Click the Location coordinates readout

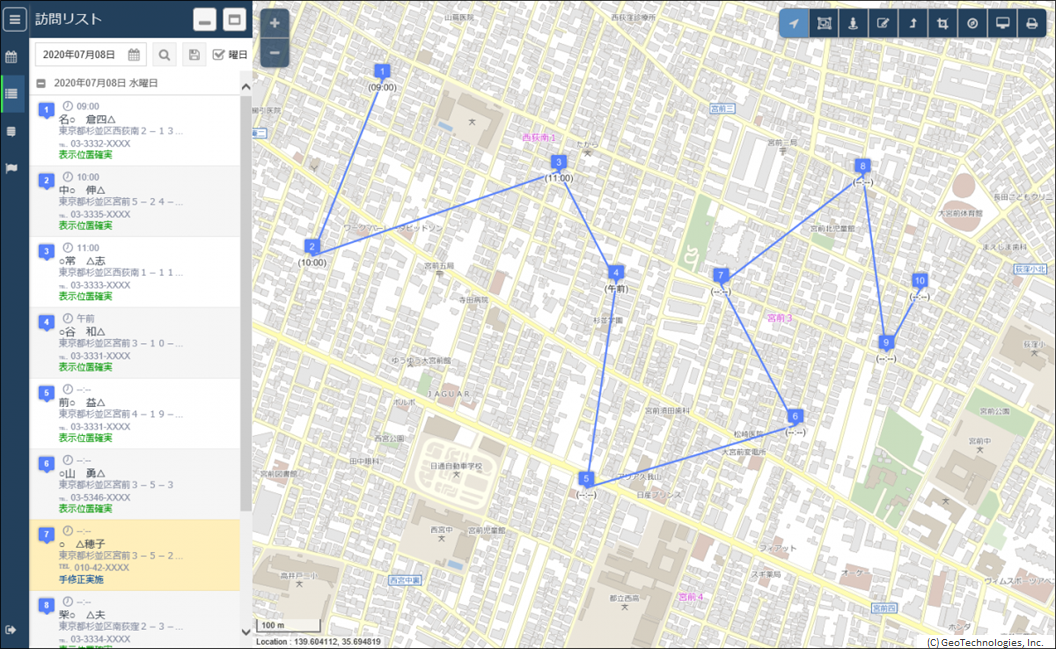pos(318,642)
